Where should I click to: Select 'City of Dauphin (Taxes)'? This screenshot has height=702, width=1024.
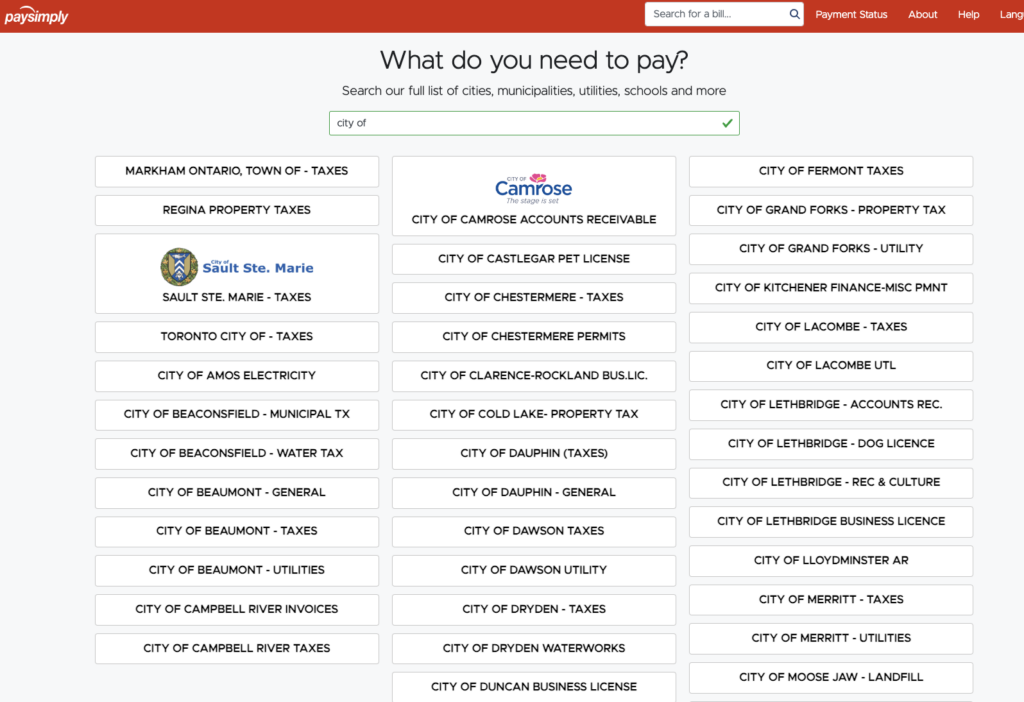point(533,453)
